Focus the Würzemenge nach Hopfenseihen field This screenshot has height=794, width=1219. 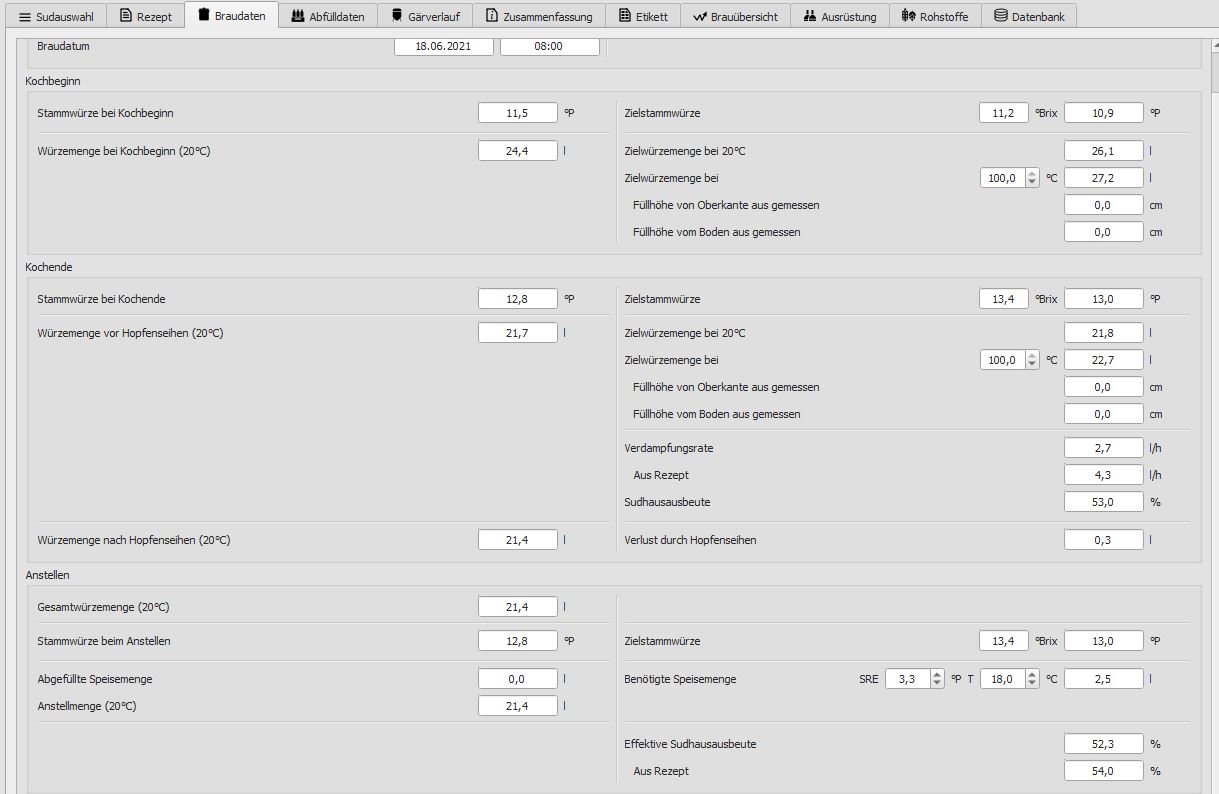[517, 540]
